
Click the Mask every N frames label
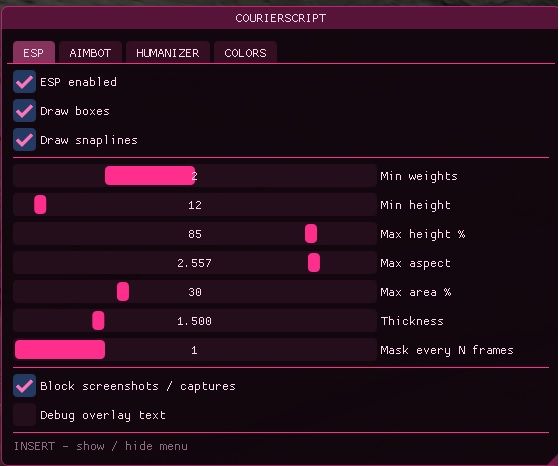coord(447,350)
